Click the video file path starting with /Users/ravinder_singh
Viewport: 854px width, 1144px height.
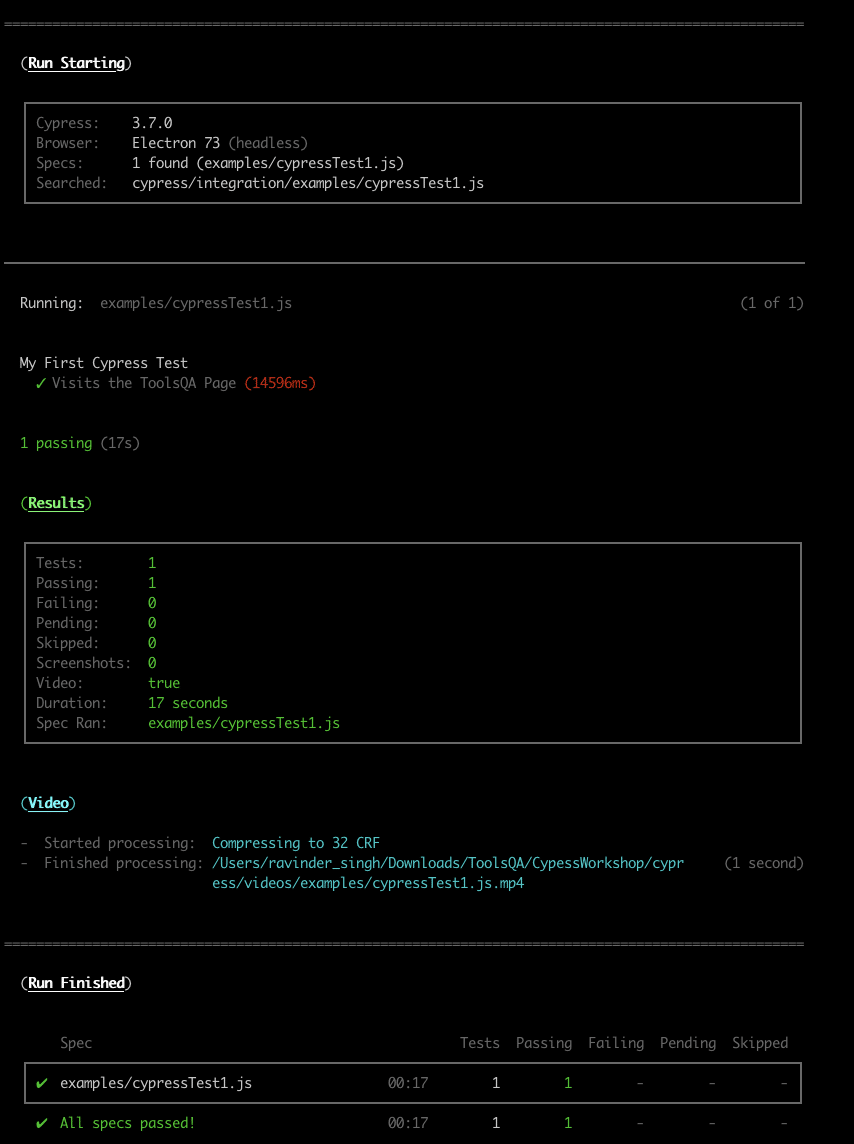click(448, 873)
